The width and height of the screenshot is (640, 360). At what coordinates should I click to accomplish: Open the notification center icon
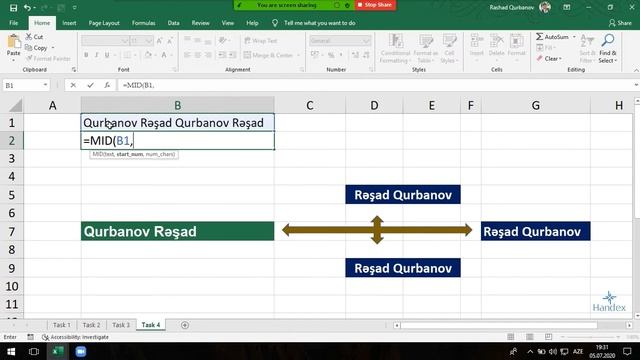tap(627, 351)
